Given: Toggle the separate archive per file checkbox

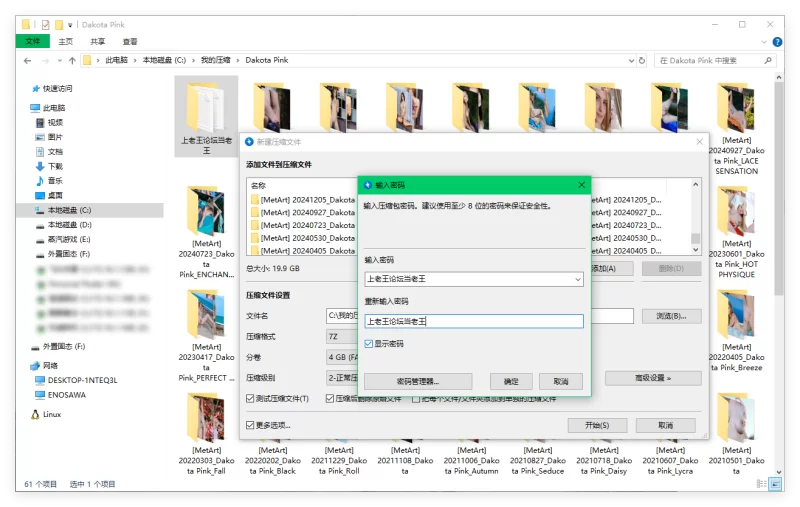Looking at the screenshot, I should click(415, 398).
